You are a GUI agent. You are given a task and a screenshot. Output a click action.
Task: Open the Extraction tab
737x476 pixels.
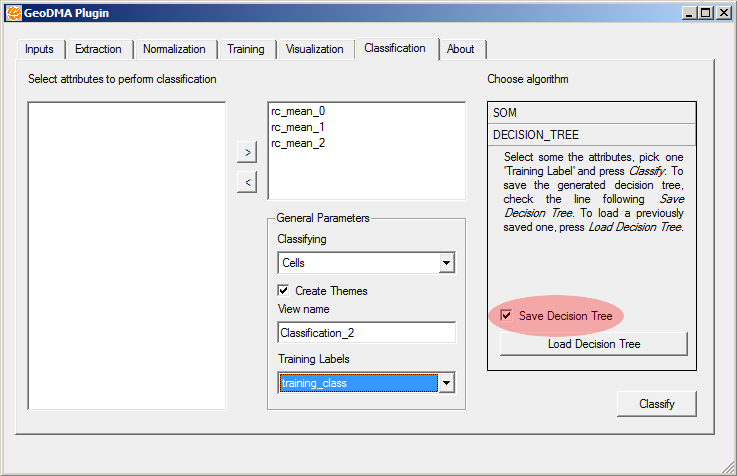click(98, 49)
